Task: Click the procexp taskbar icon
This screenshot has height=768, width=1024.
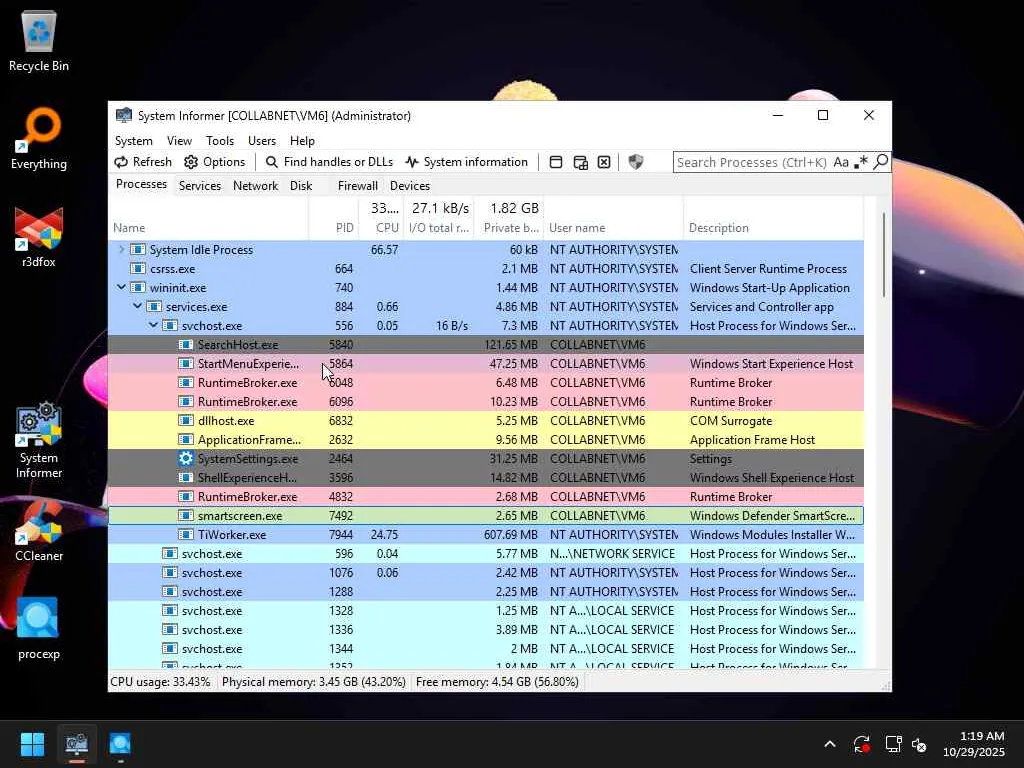Action: (x=120, y=744)
